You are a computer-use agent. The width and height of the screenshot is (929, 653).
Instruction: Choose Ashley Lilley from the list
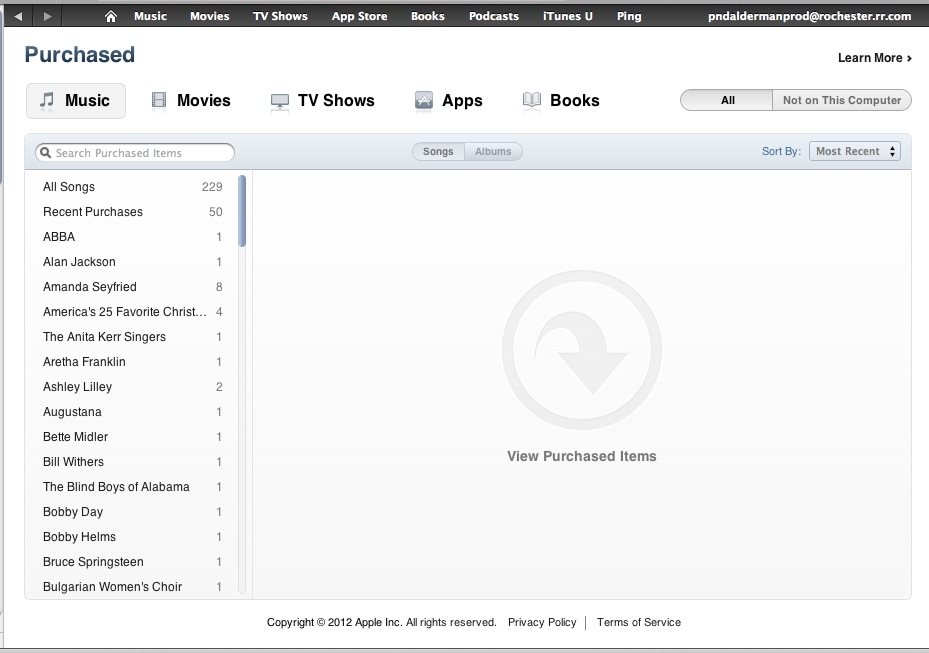(x=133, y=386)
